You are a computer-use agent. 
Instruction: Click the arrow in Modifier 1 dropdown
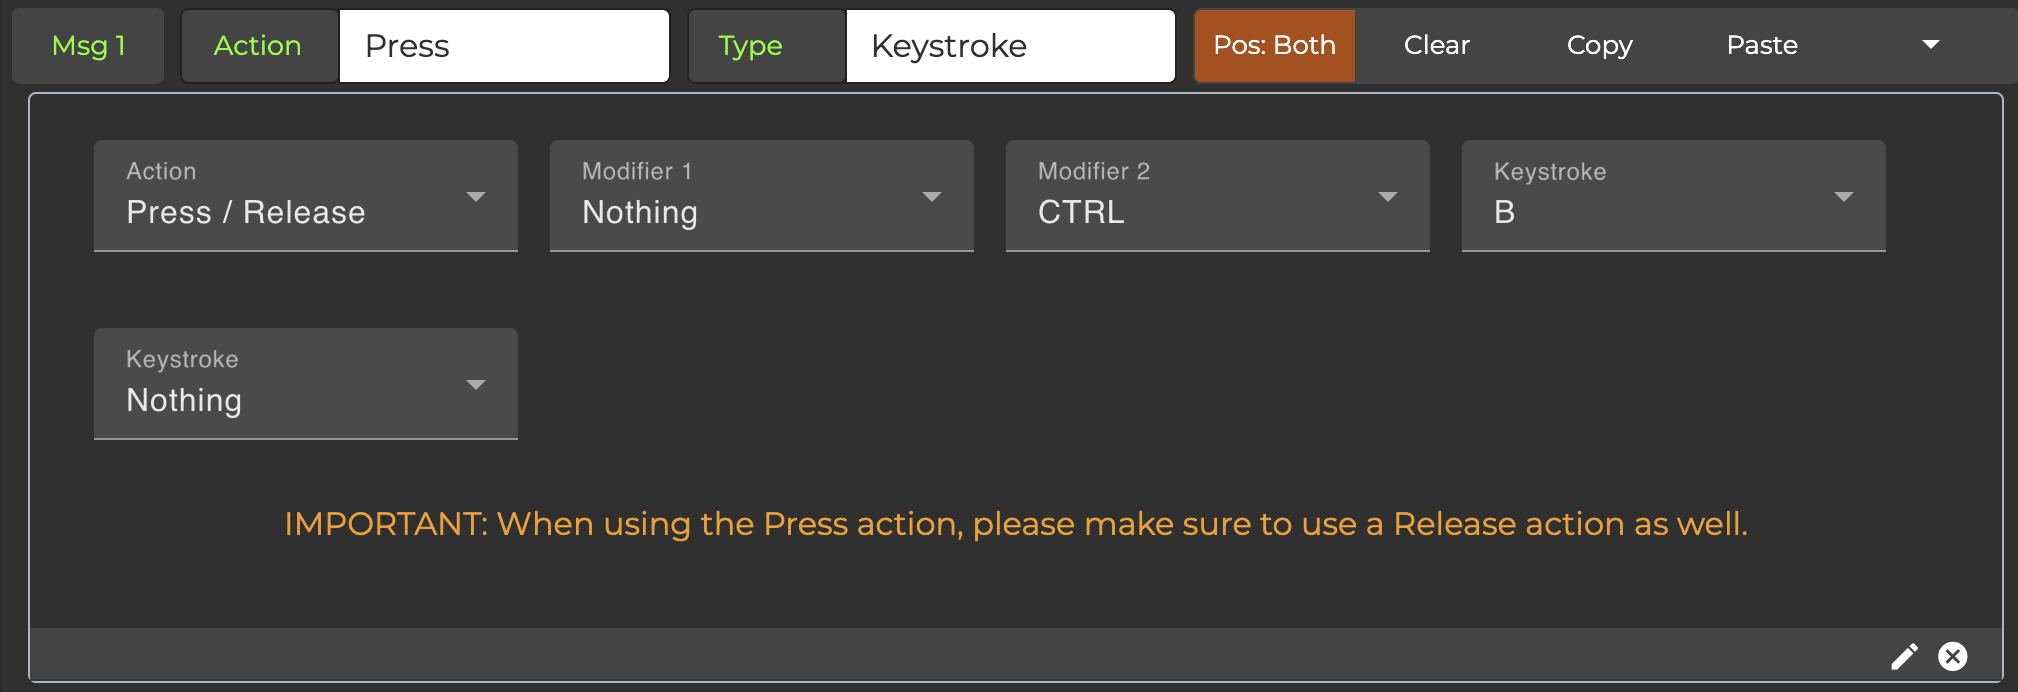tap(932, 197)
